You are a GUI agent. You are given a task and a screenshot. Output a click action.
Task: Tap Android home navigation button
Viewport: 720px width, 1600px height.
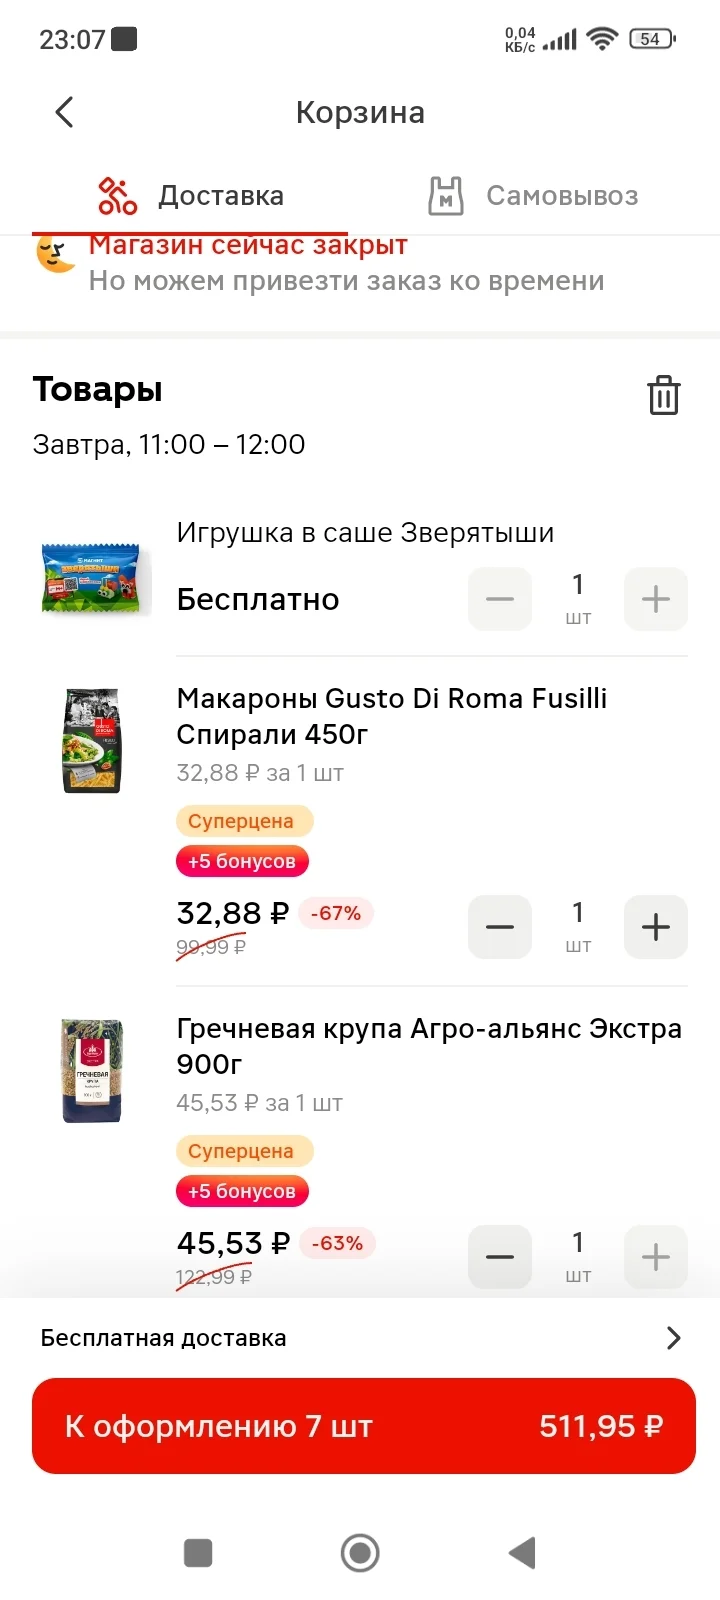point(360,1553)
